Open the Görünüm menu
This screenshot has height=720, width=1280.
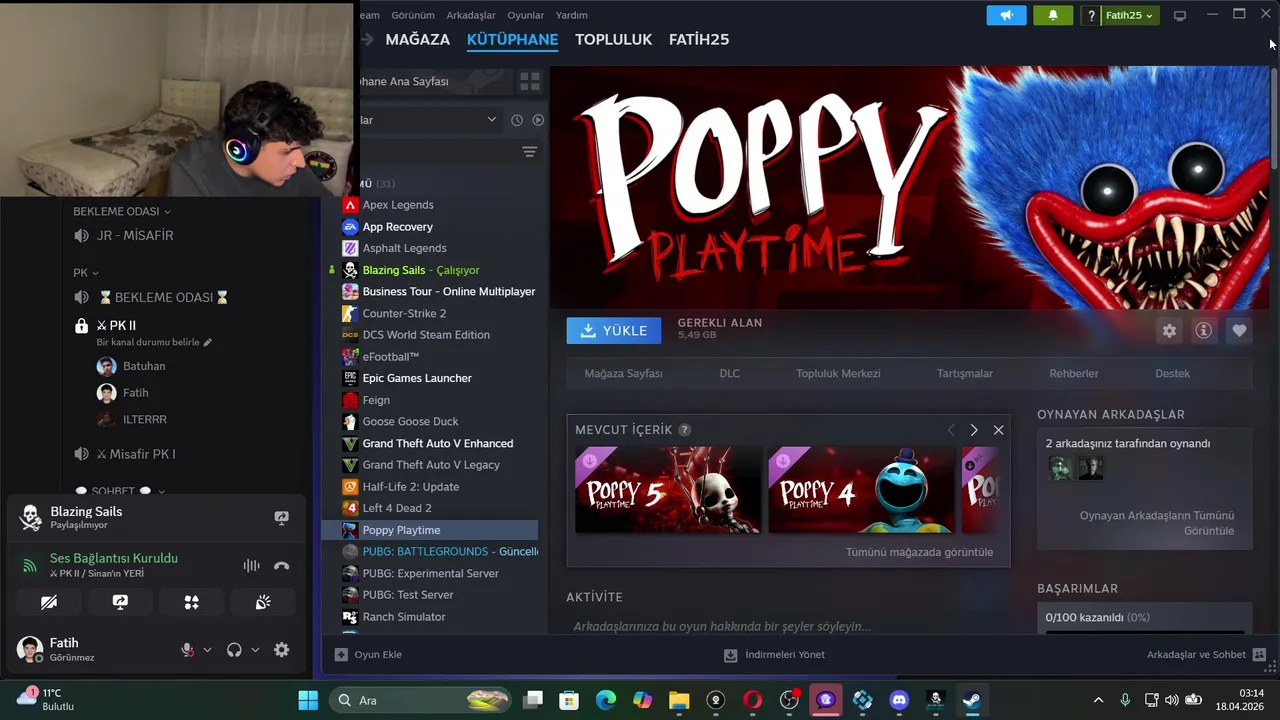[413, 15]
